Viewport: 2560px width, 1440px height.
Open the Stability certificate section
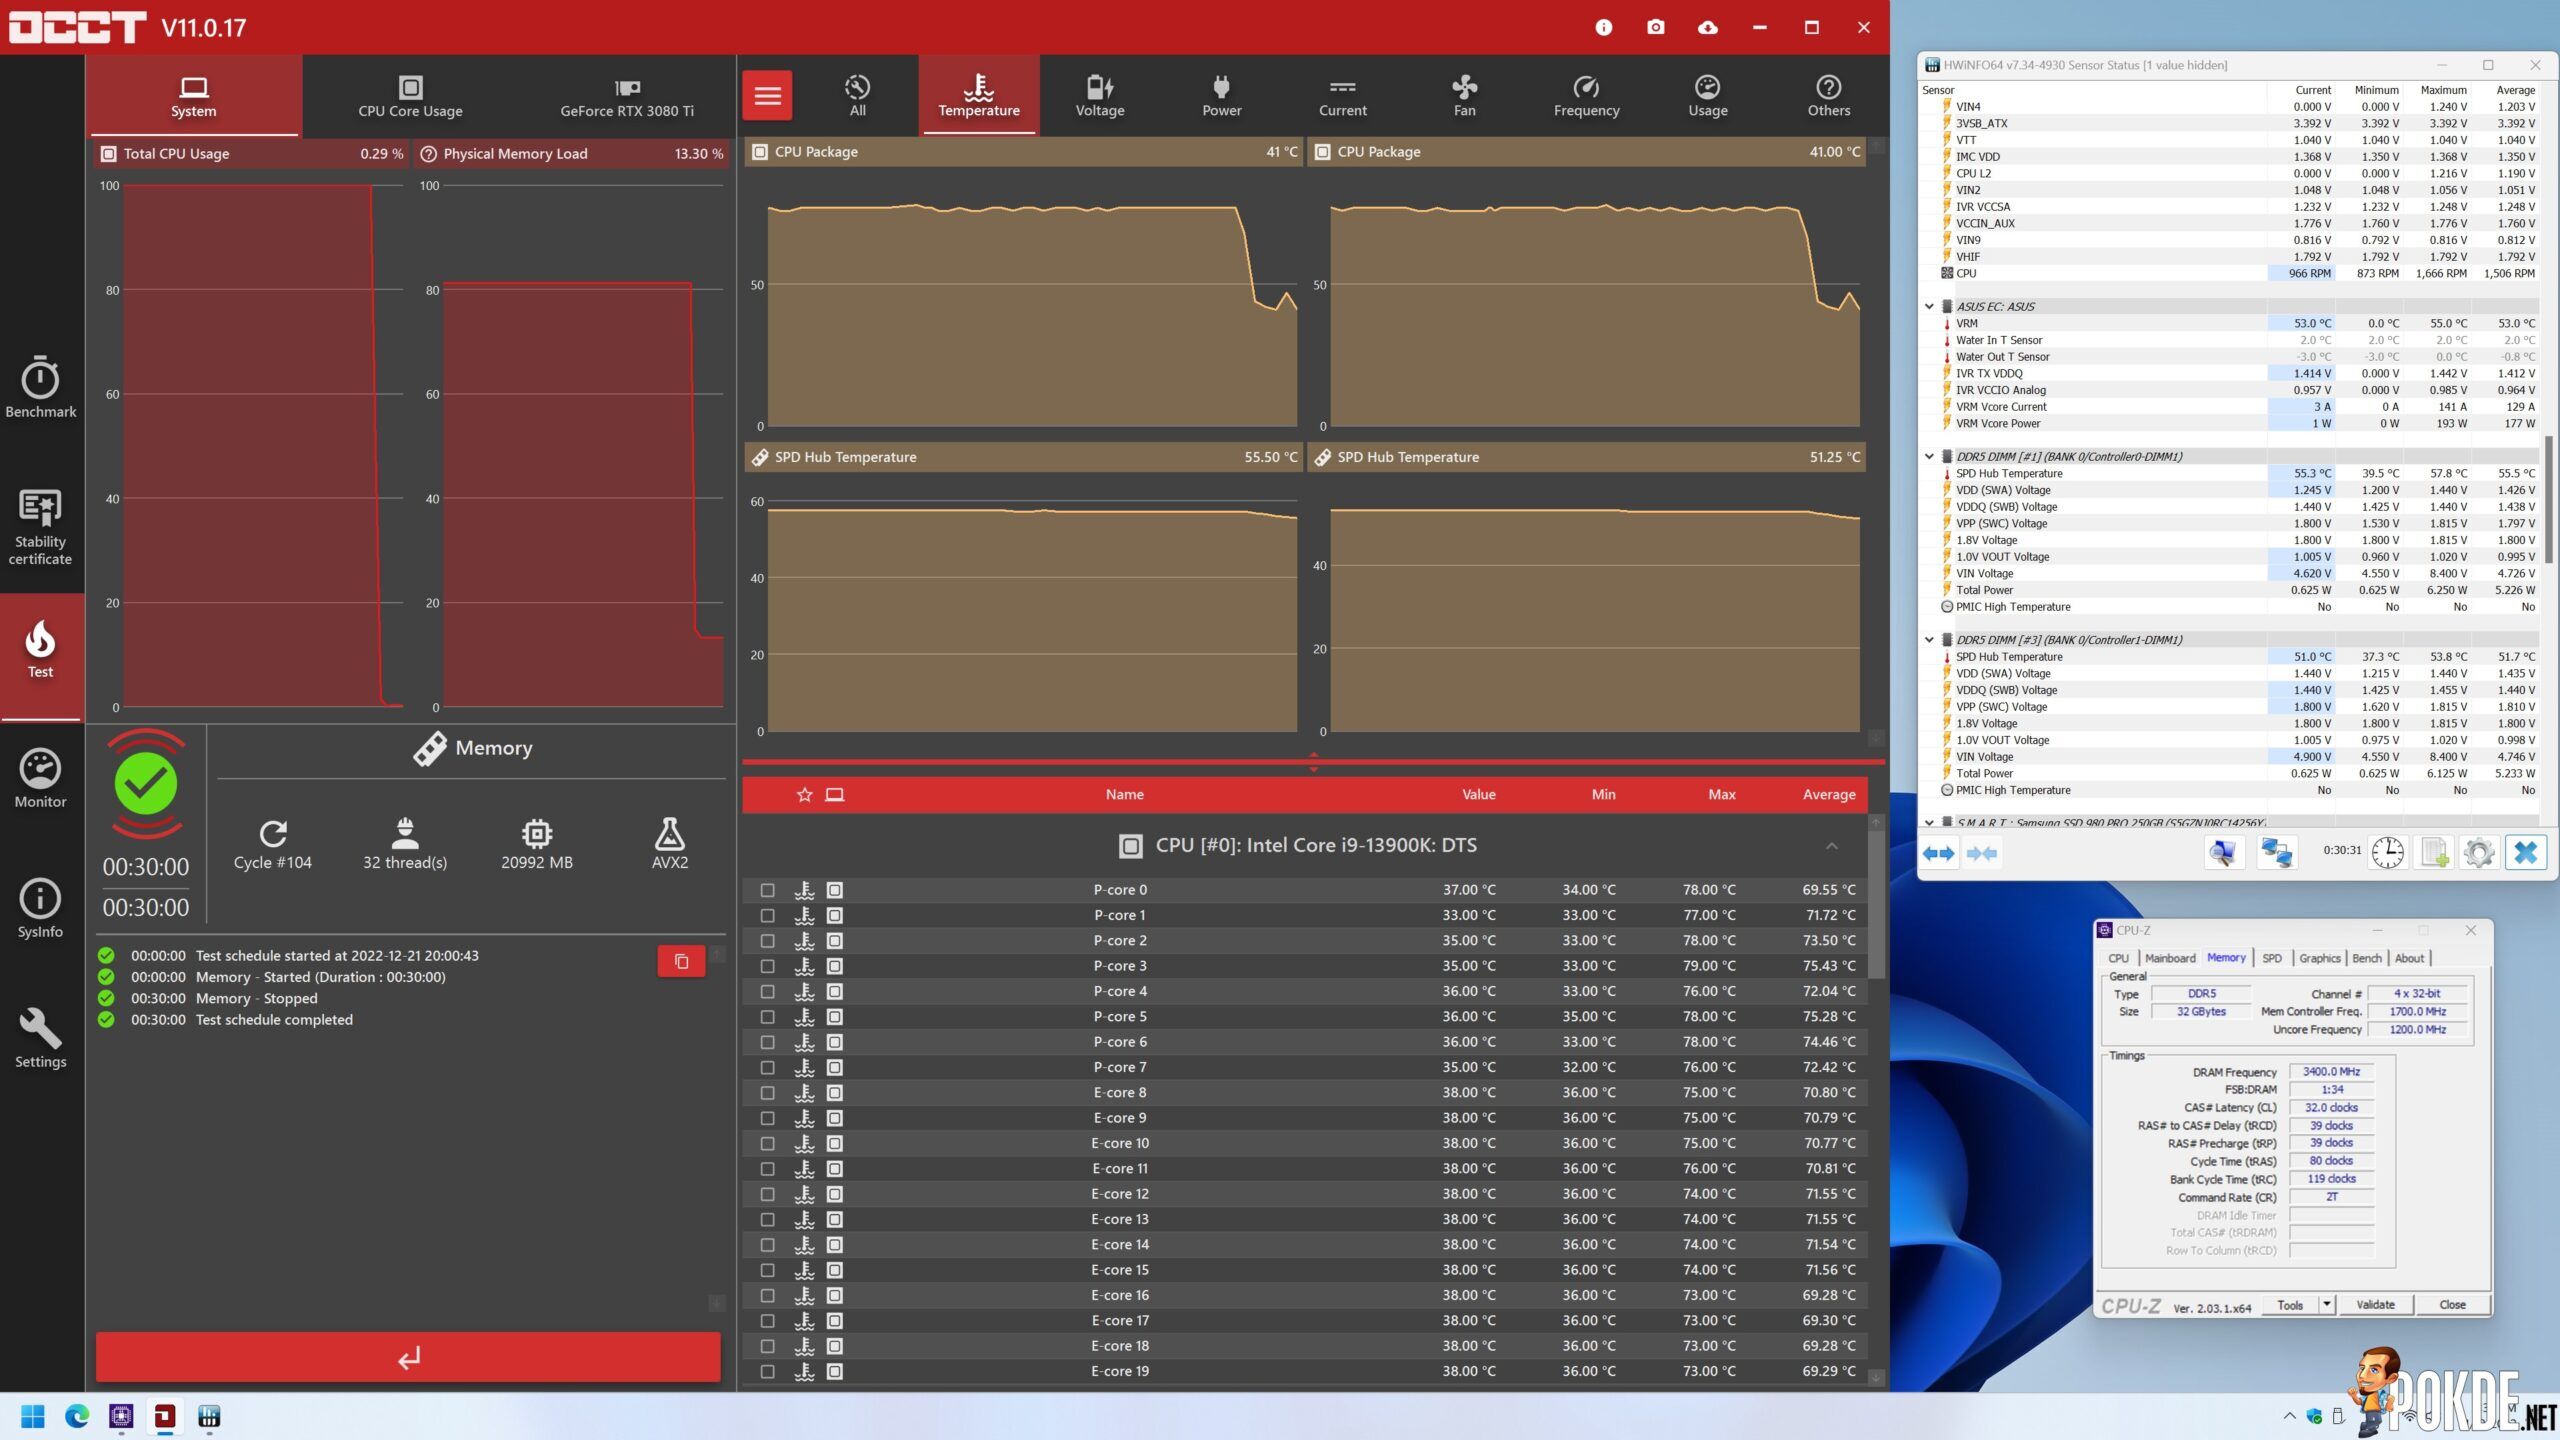40,527
